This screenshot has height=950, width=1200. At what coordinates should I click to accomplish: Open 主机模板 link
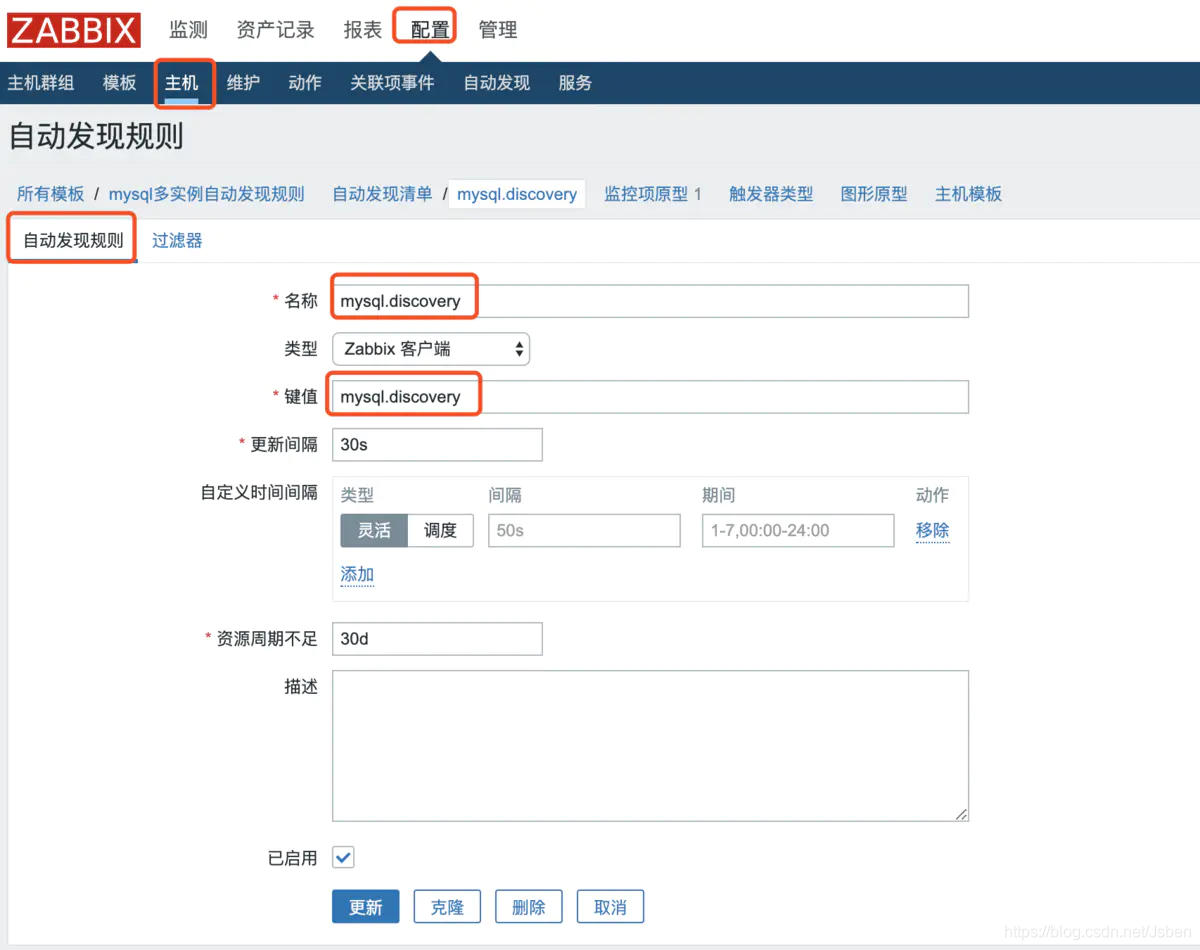[968, 194]
